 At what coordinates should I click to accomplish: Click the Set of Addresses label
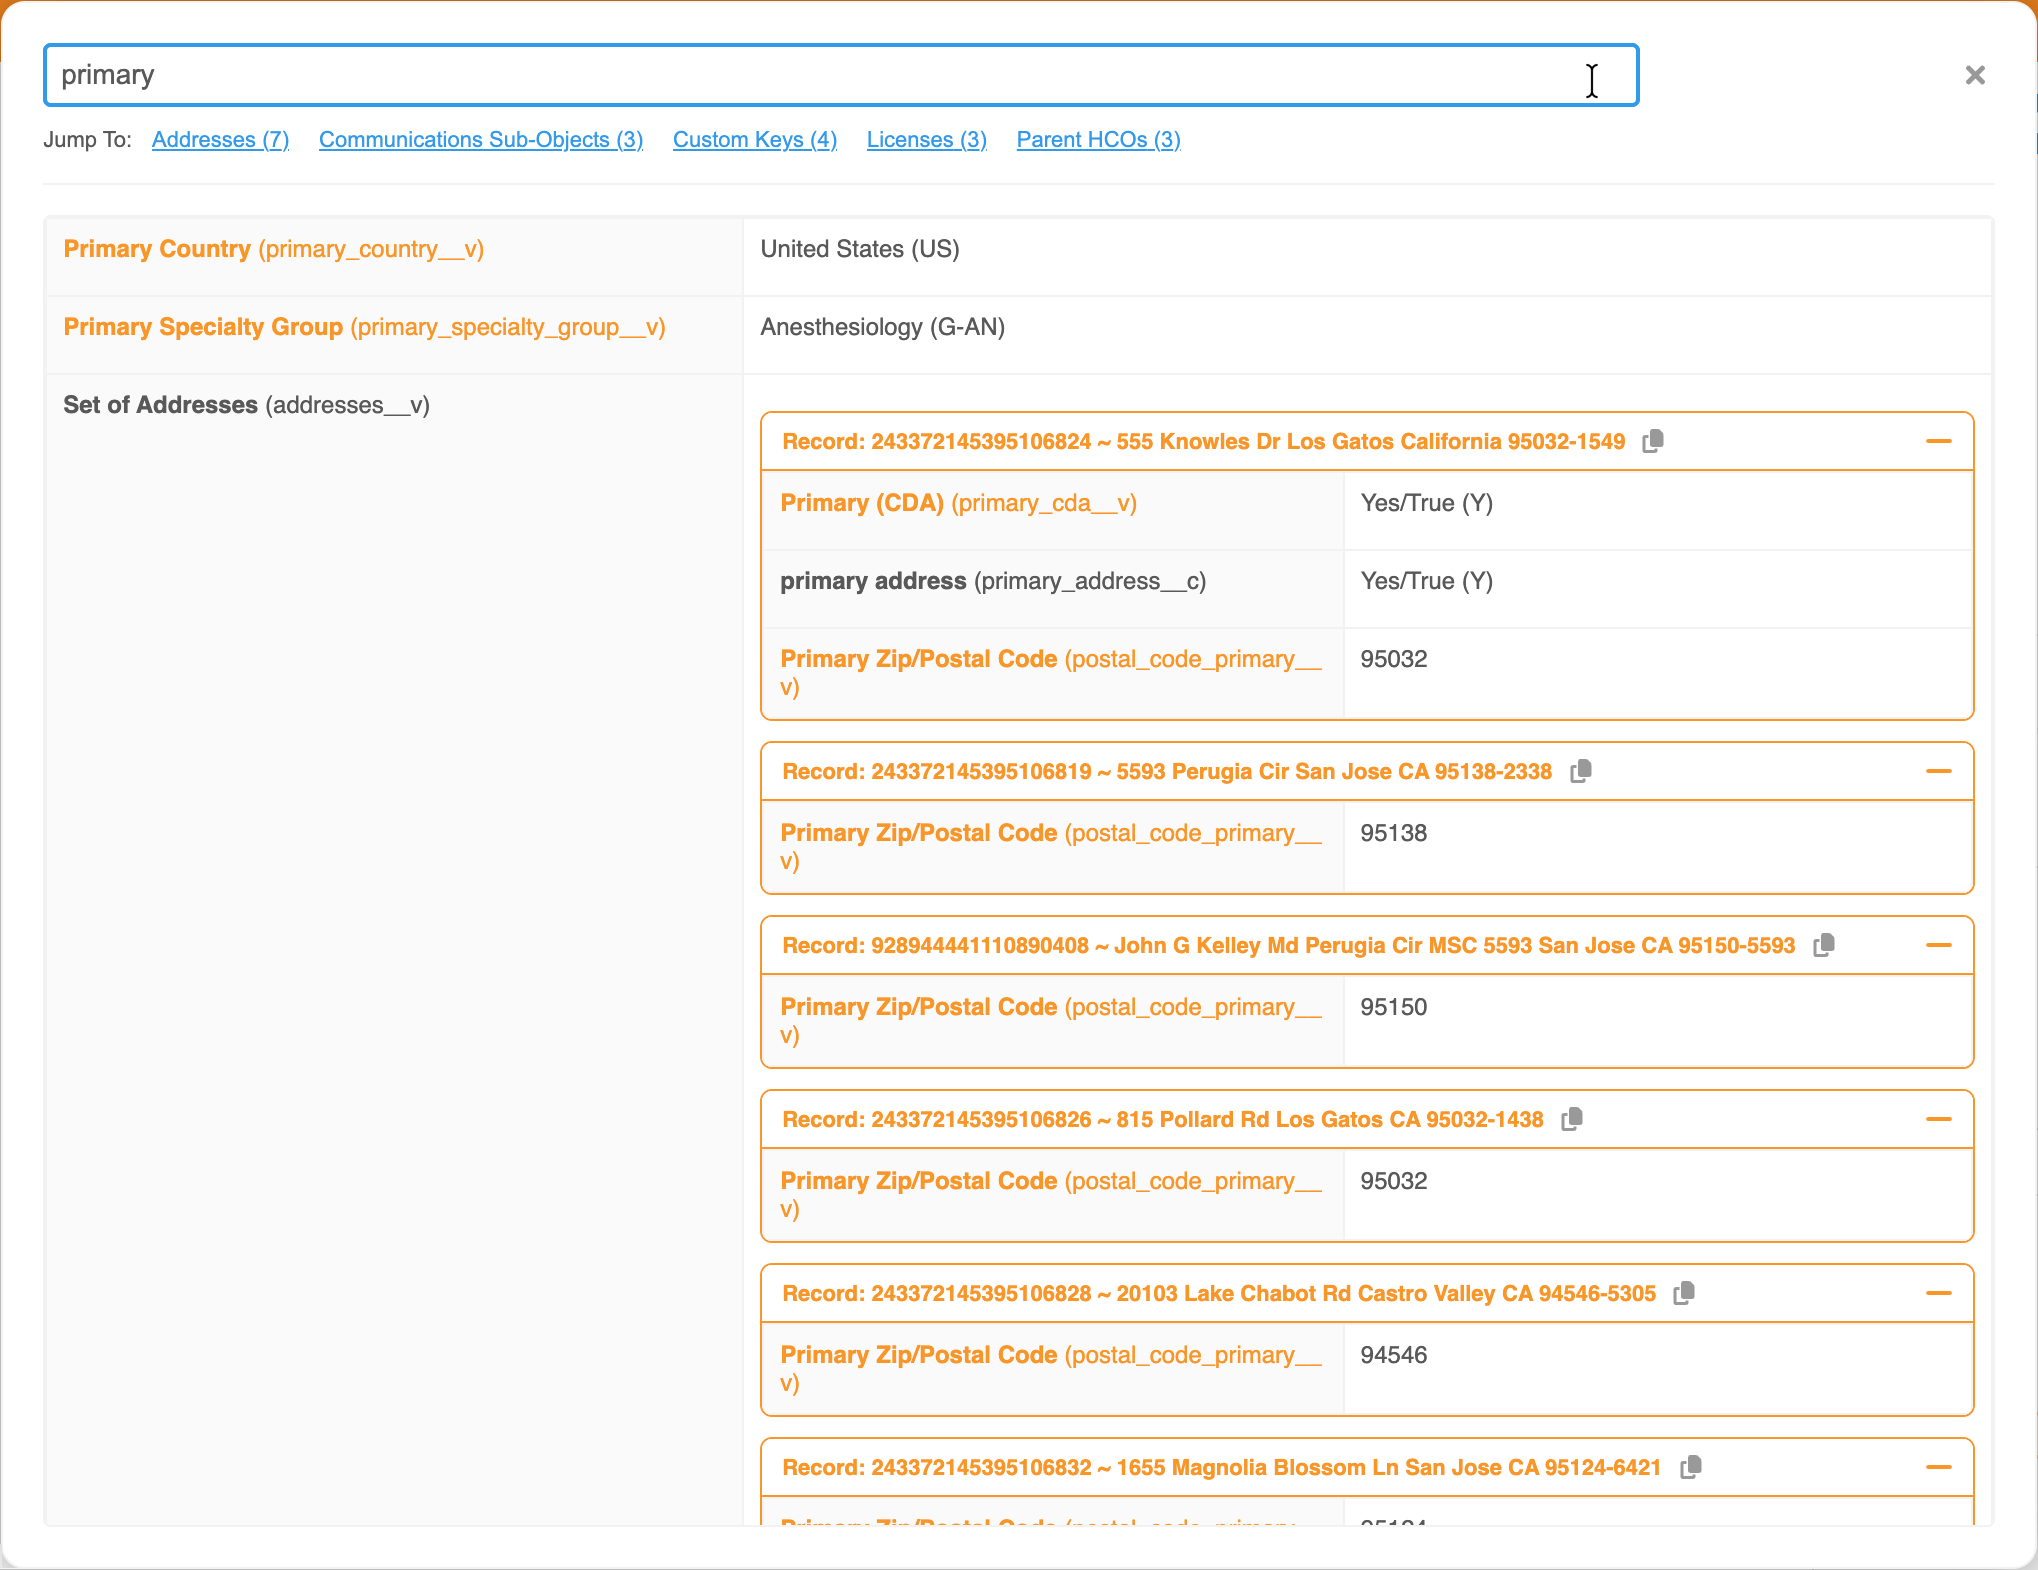coord(247,405)
